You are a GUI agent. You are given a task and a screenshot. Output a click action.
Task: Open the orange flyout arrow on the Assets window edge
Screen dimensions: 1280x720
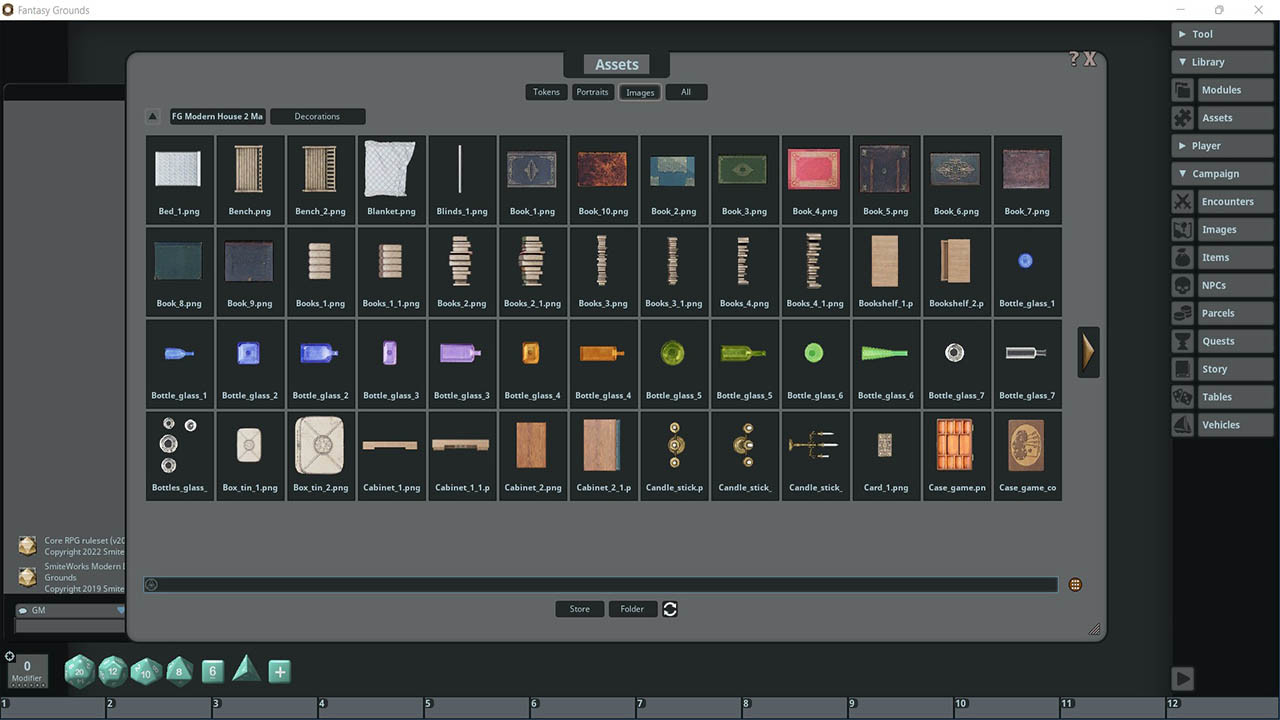1088,352
